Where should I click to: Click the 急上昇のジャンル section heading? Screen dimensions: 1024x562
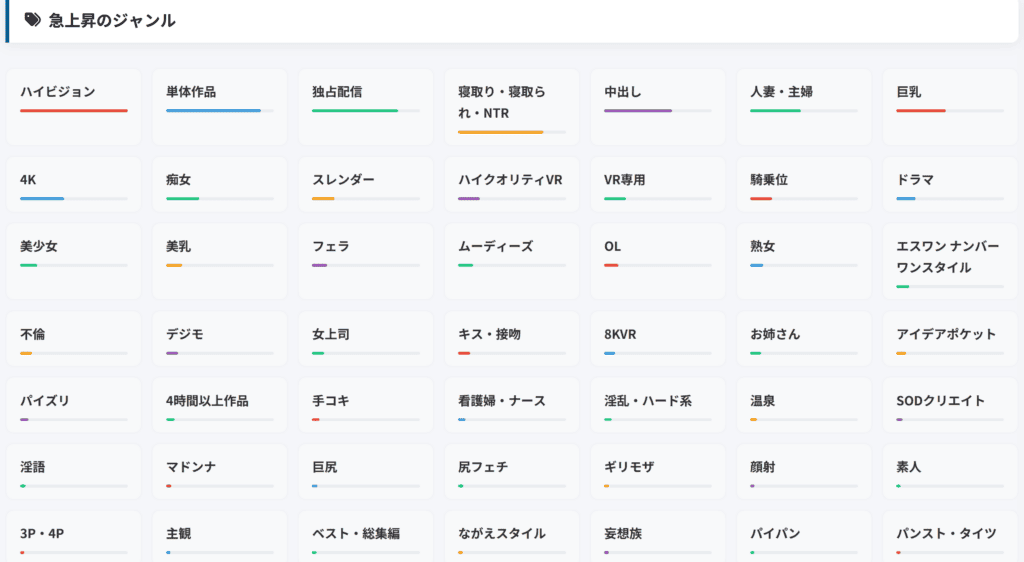[x=112, y=20]
